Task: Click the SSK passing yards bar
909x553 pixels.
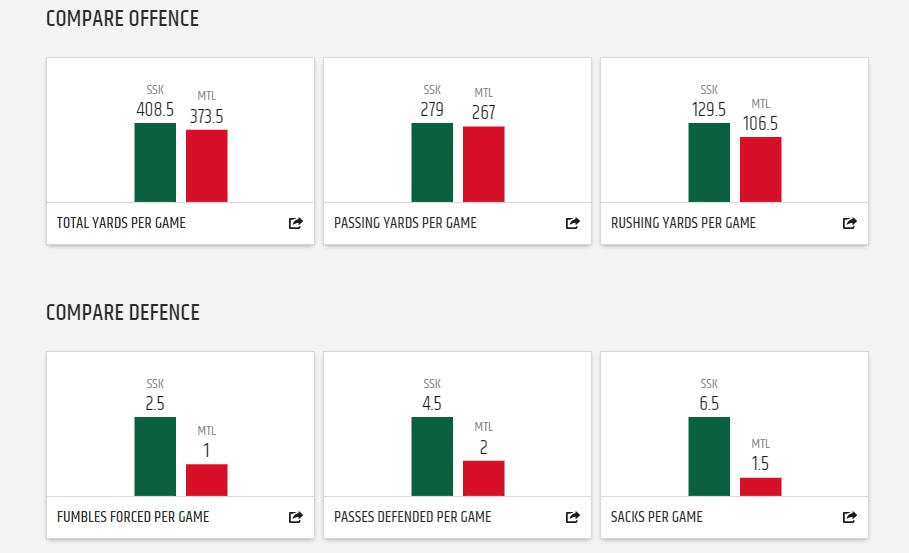Action: (x=432, y=162)
